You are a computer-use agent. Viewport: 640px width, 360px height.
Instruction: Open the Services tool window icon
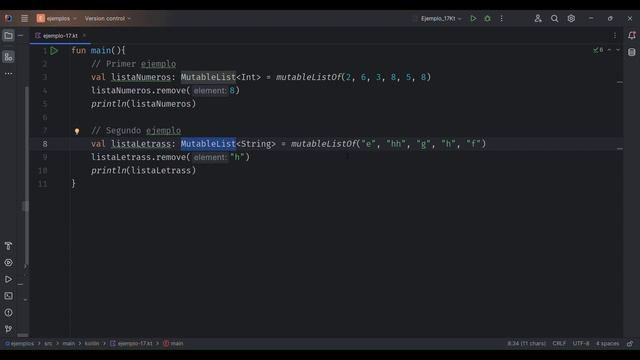pyautogui.click(x=8, y=262)
